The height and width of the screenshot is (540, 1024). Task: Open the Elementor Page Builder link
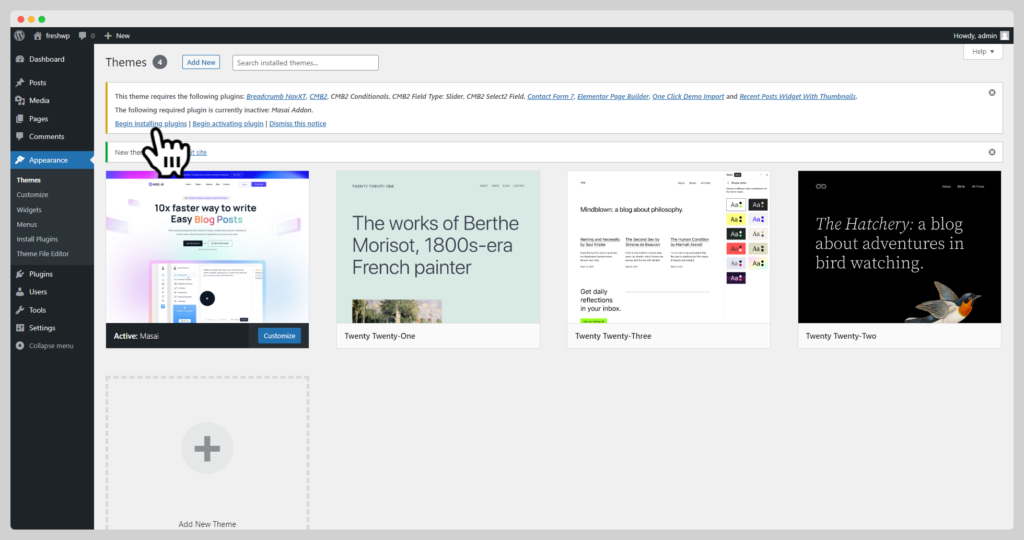point(613,96)
